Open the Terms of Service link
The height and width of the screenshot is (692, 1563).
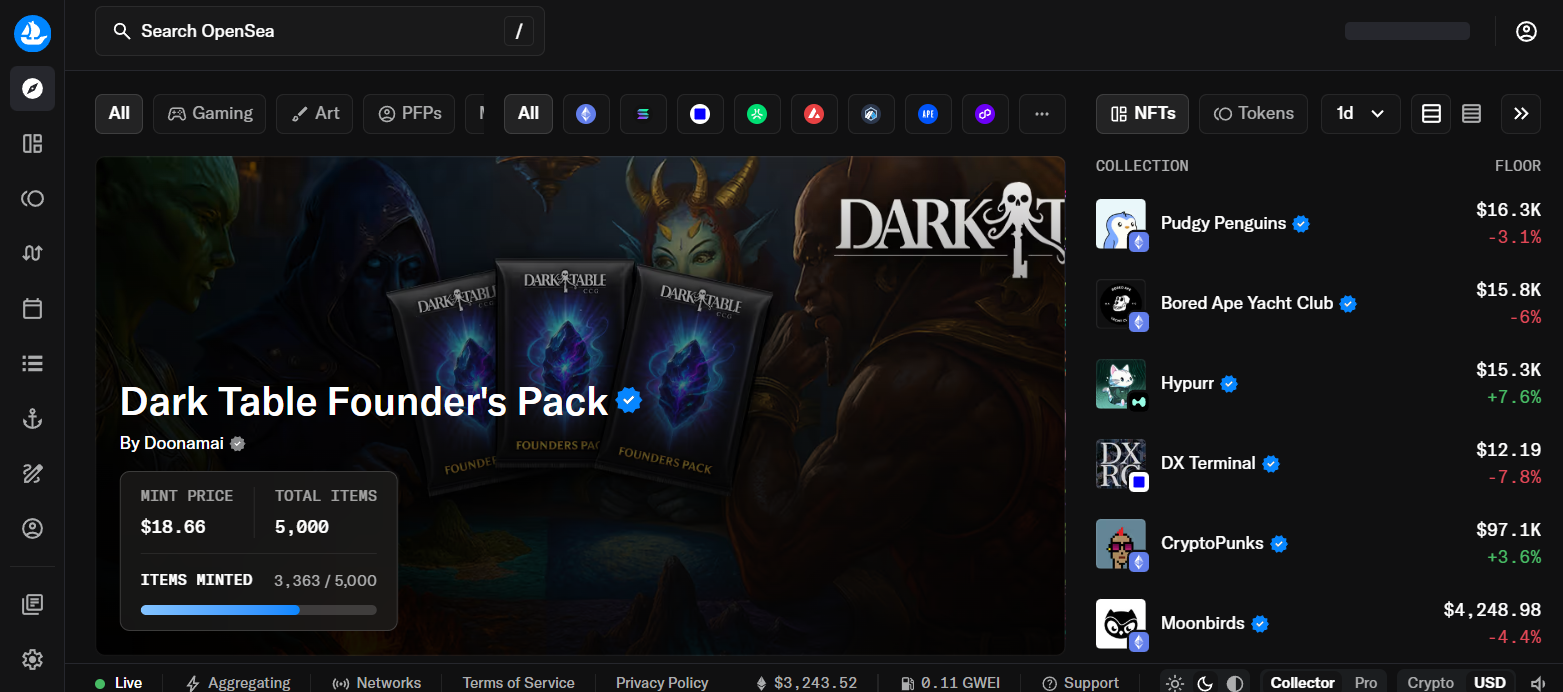tap(518, 683)
